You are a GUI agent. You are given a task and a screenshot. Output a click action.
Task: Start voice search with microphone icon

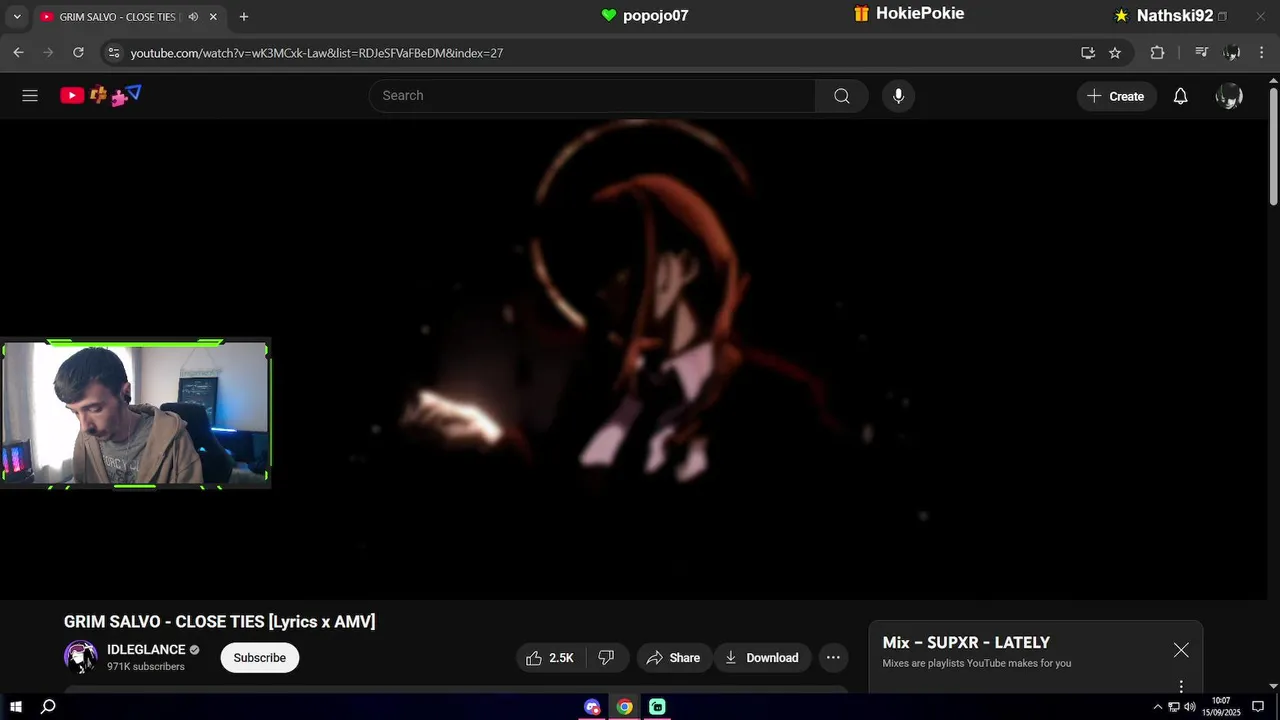click(898, 96)
